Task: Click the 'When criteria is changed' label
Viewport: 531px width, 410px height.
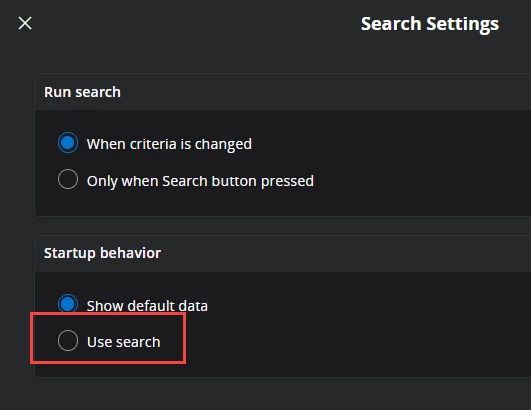Action: click(169, 144)
